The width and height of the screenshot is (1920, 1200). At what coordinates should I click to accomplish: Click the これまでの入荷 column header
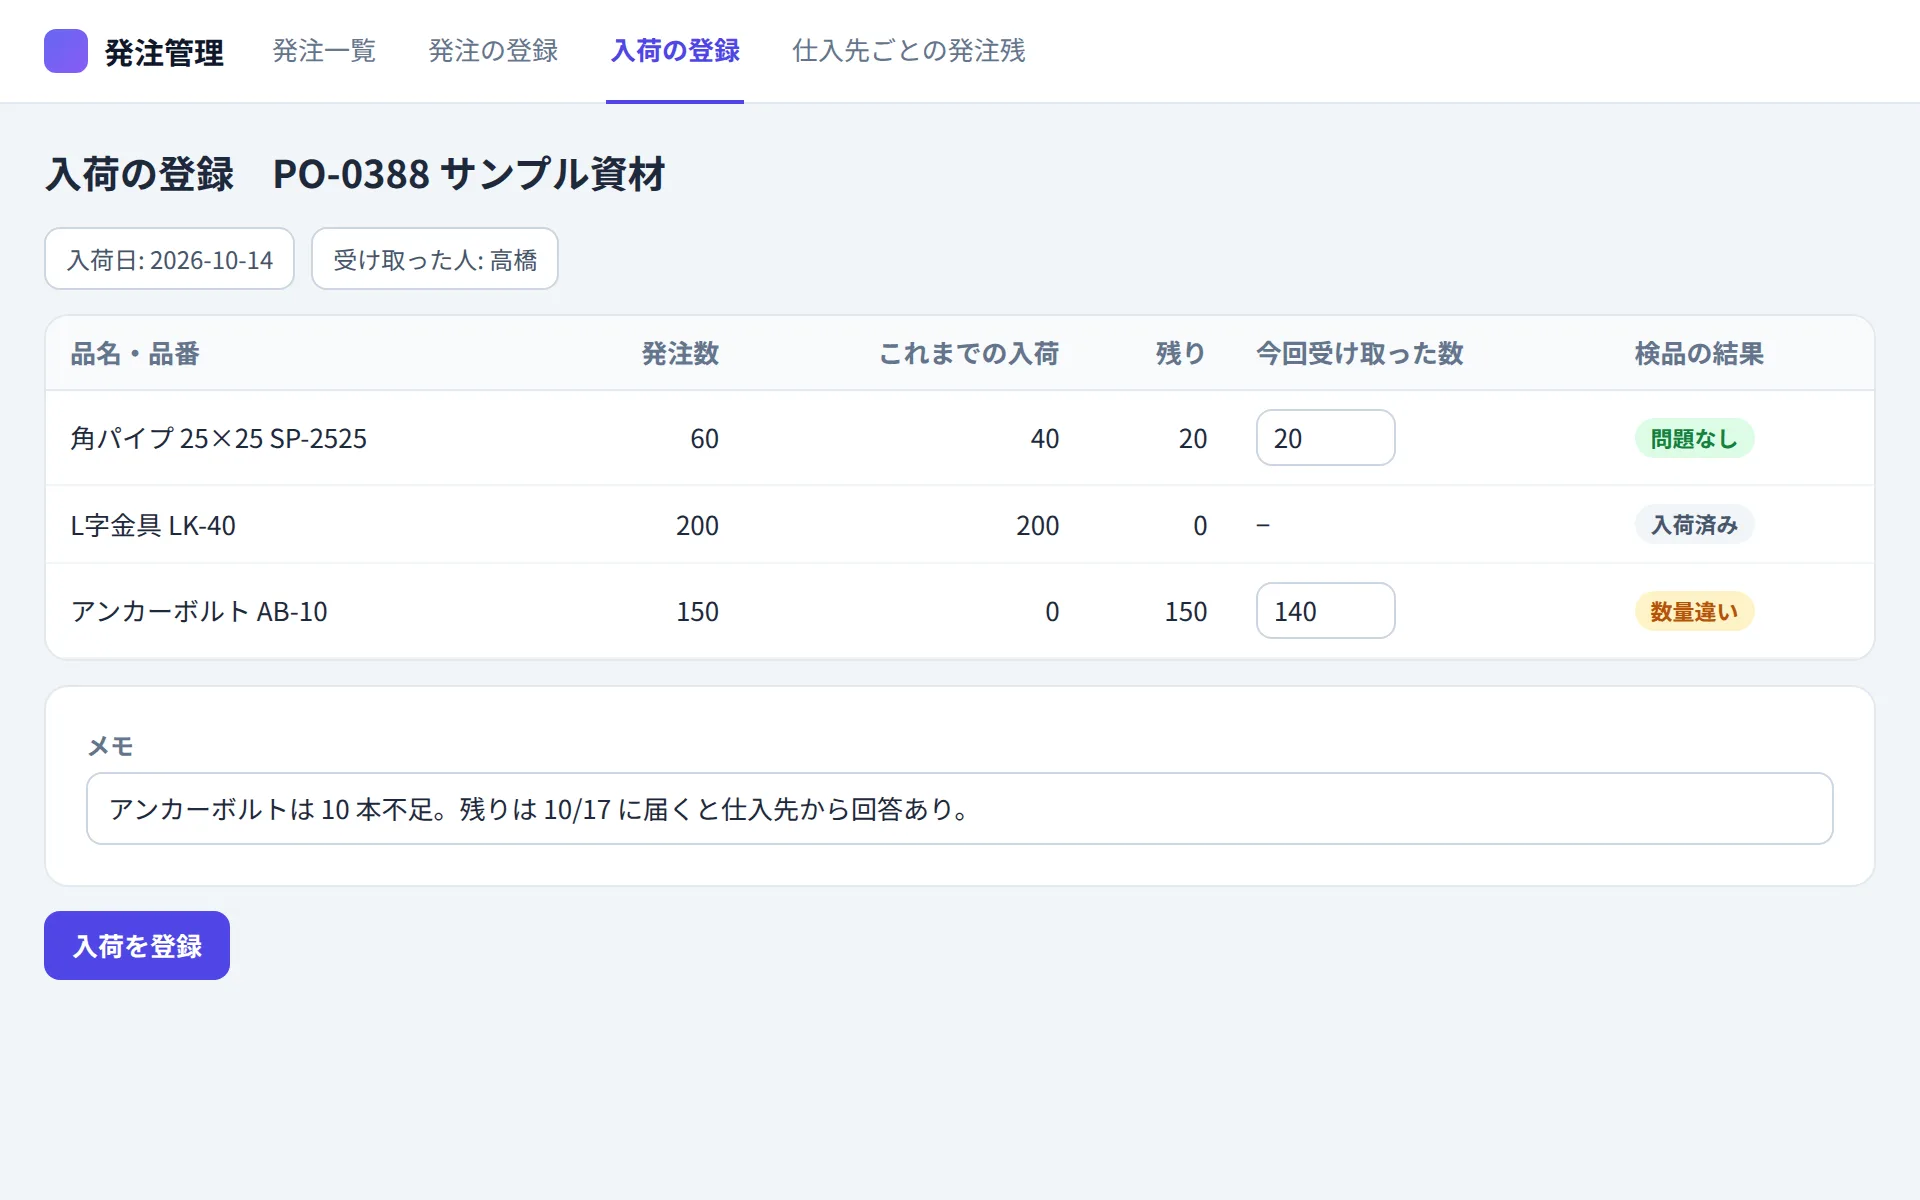tap(968, 354)
